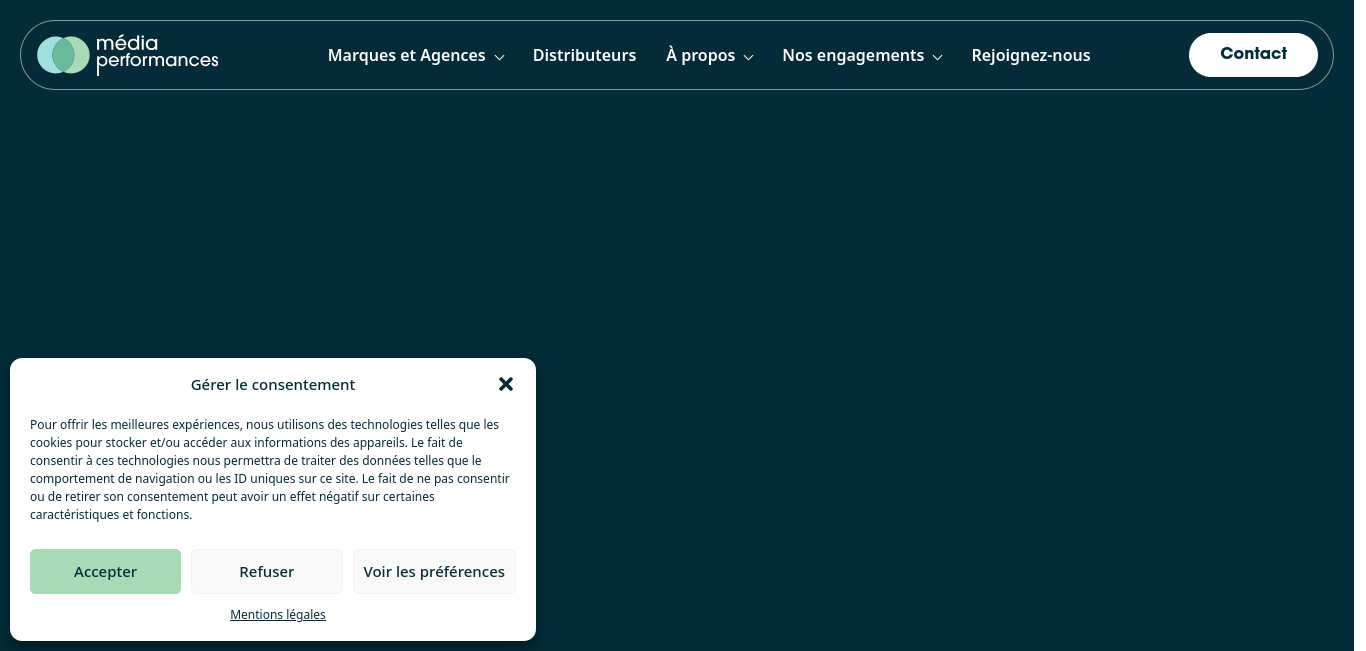
Task: Go to the Rejoignez-nous page
Action: click(x=1031, y=56)
